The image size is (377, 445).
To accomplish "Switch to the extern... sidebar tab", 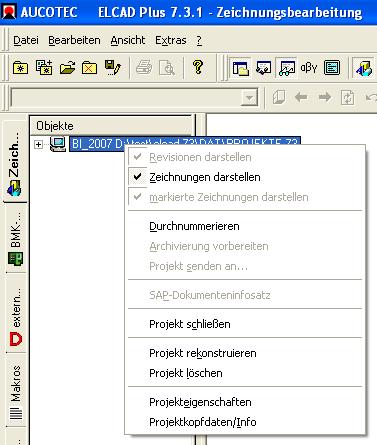I will 16,313.
